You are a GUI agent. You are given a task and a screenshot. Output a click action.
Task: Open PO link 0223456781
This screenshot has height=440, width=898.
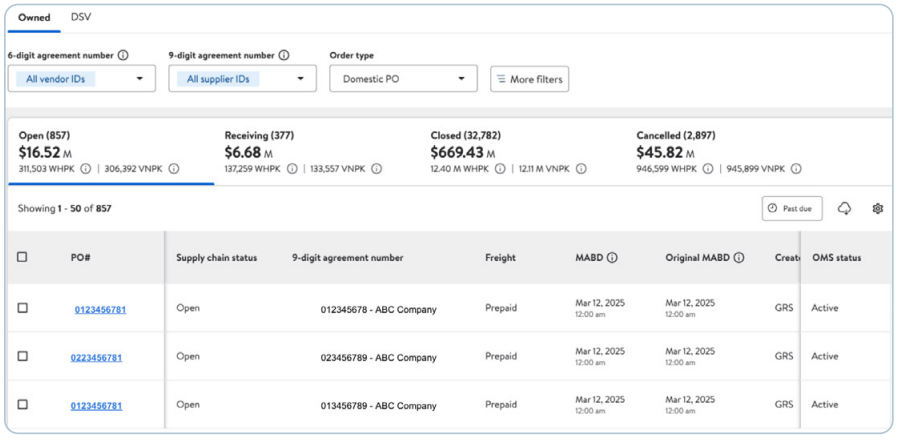pos(96,358)
